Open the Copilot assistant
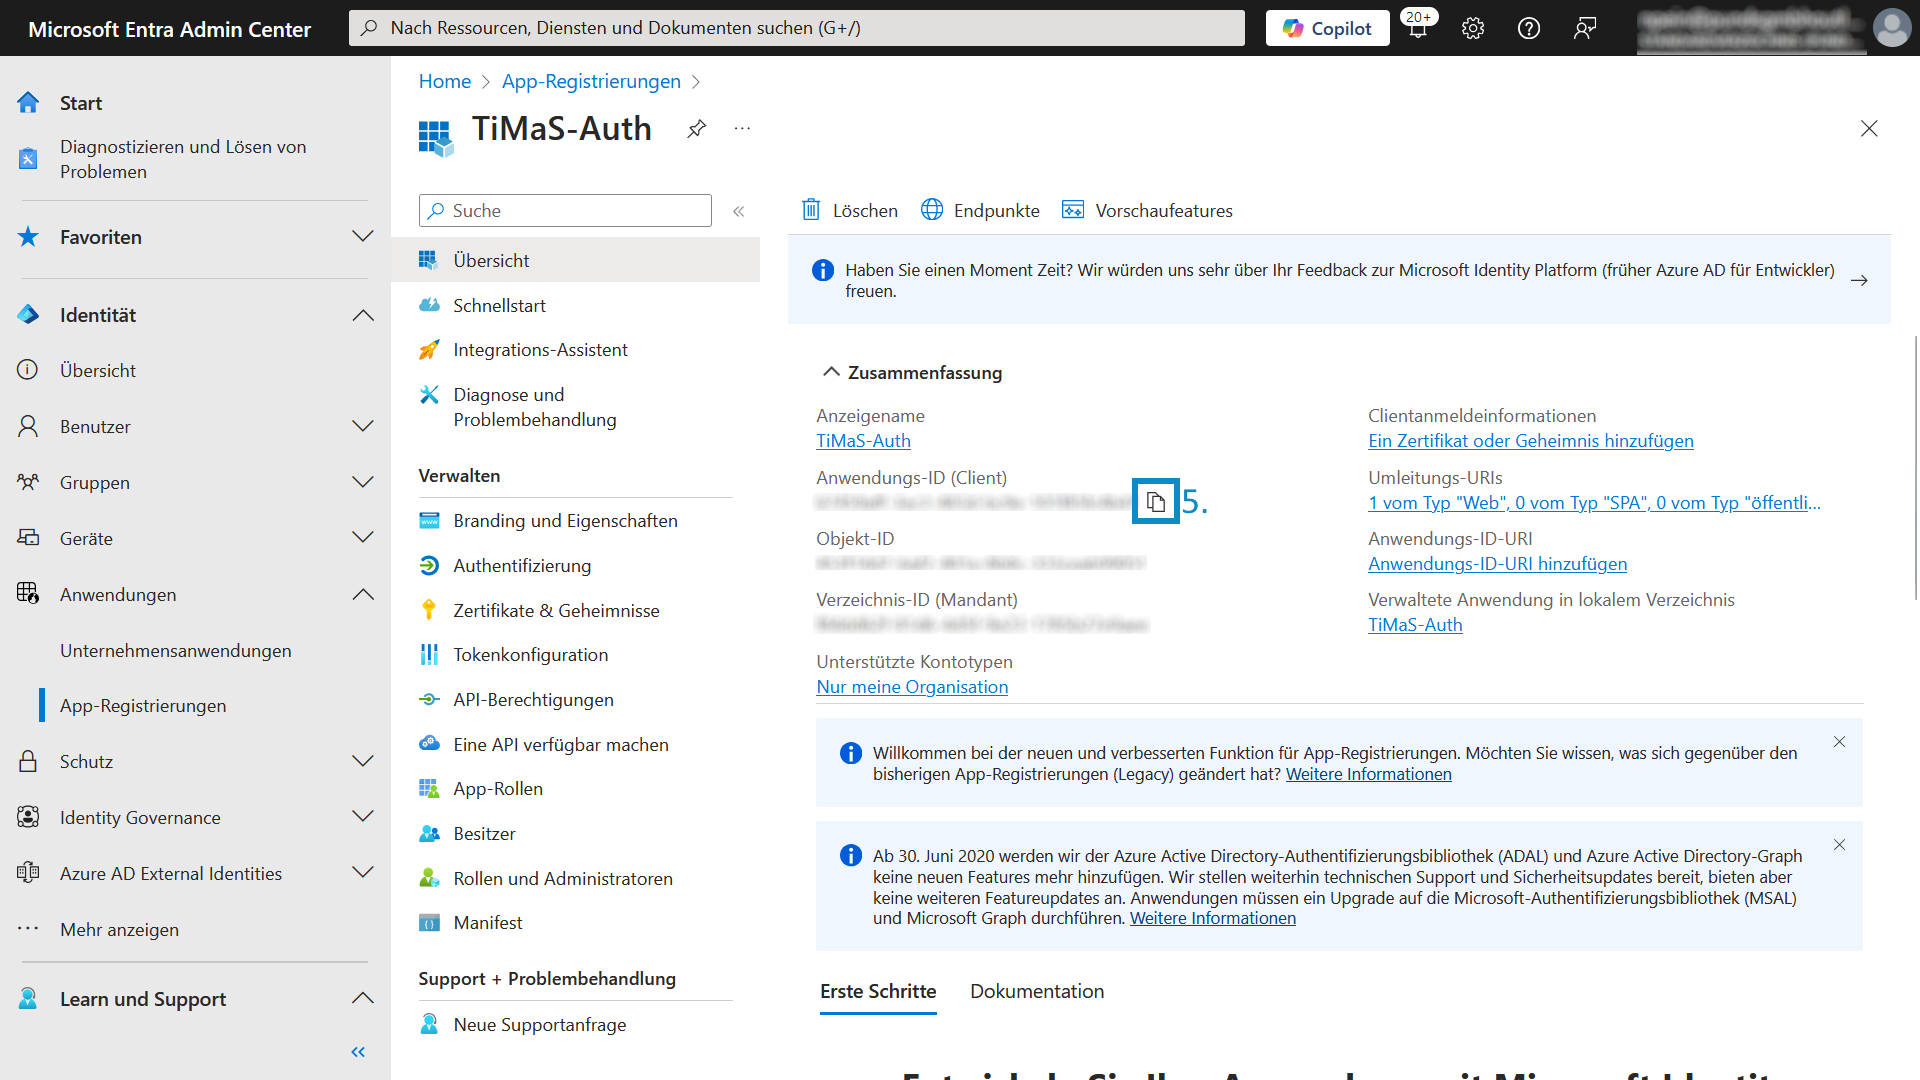The image size is (1920, 1080). [1327, 28]
